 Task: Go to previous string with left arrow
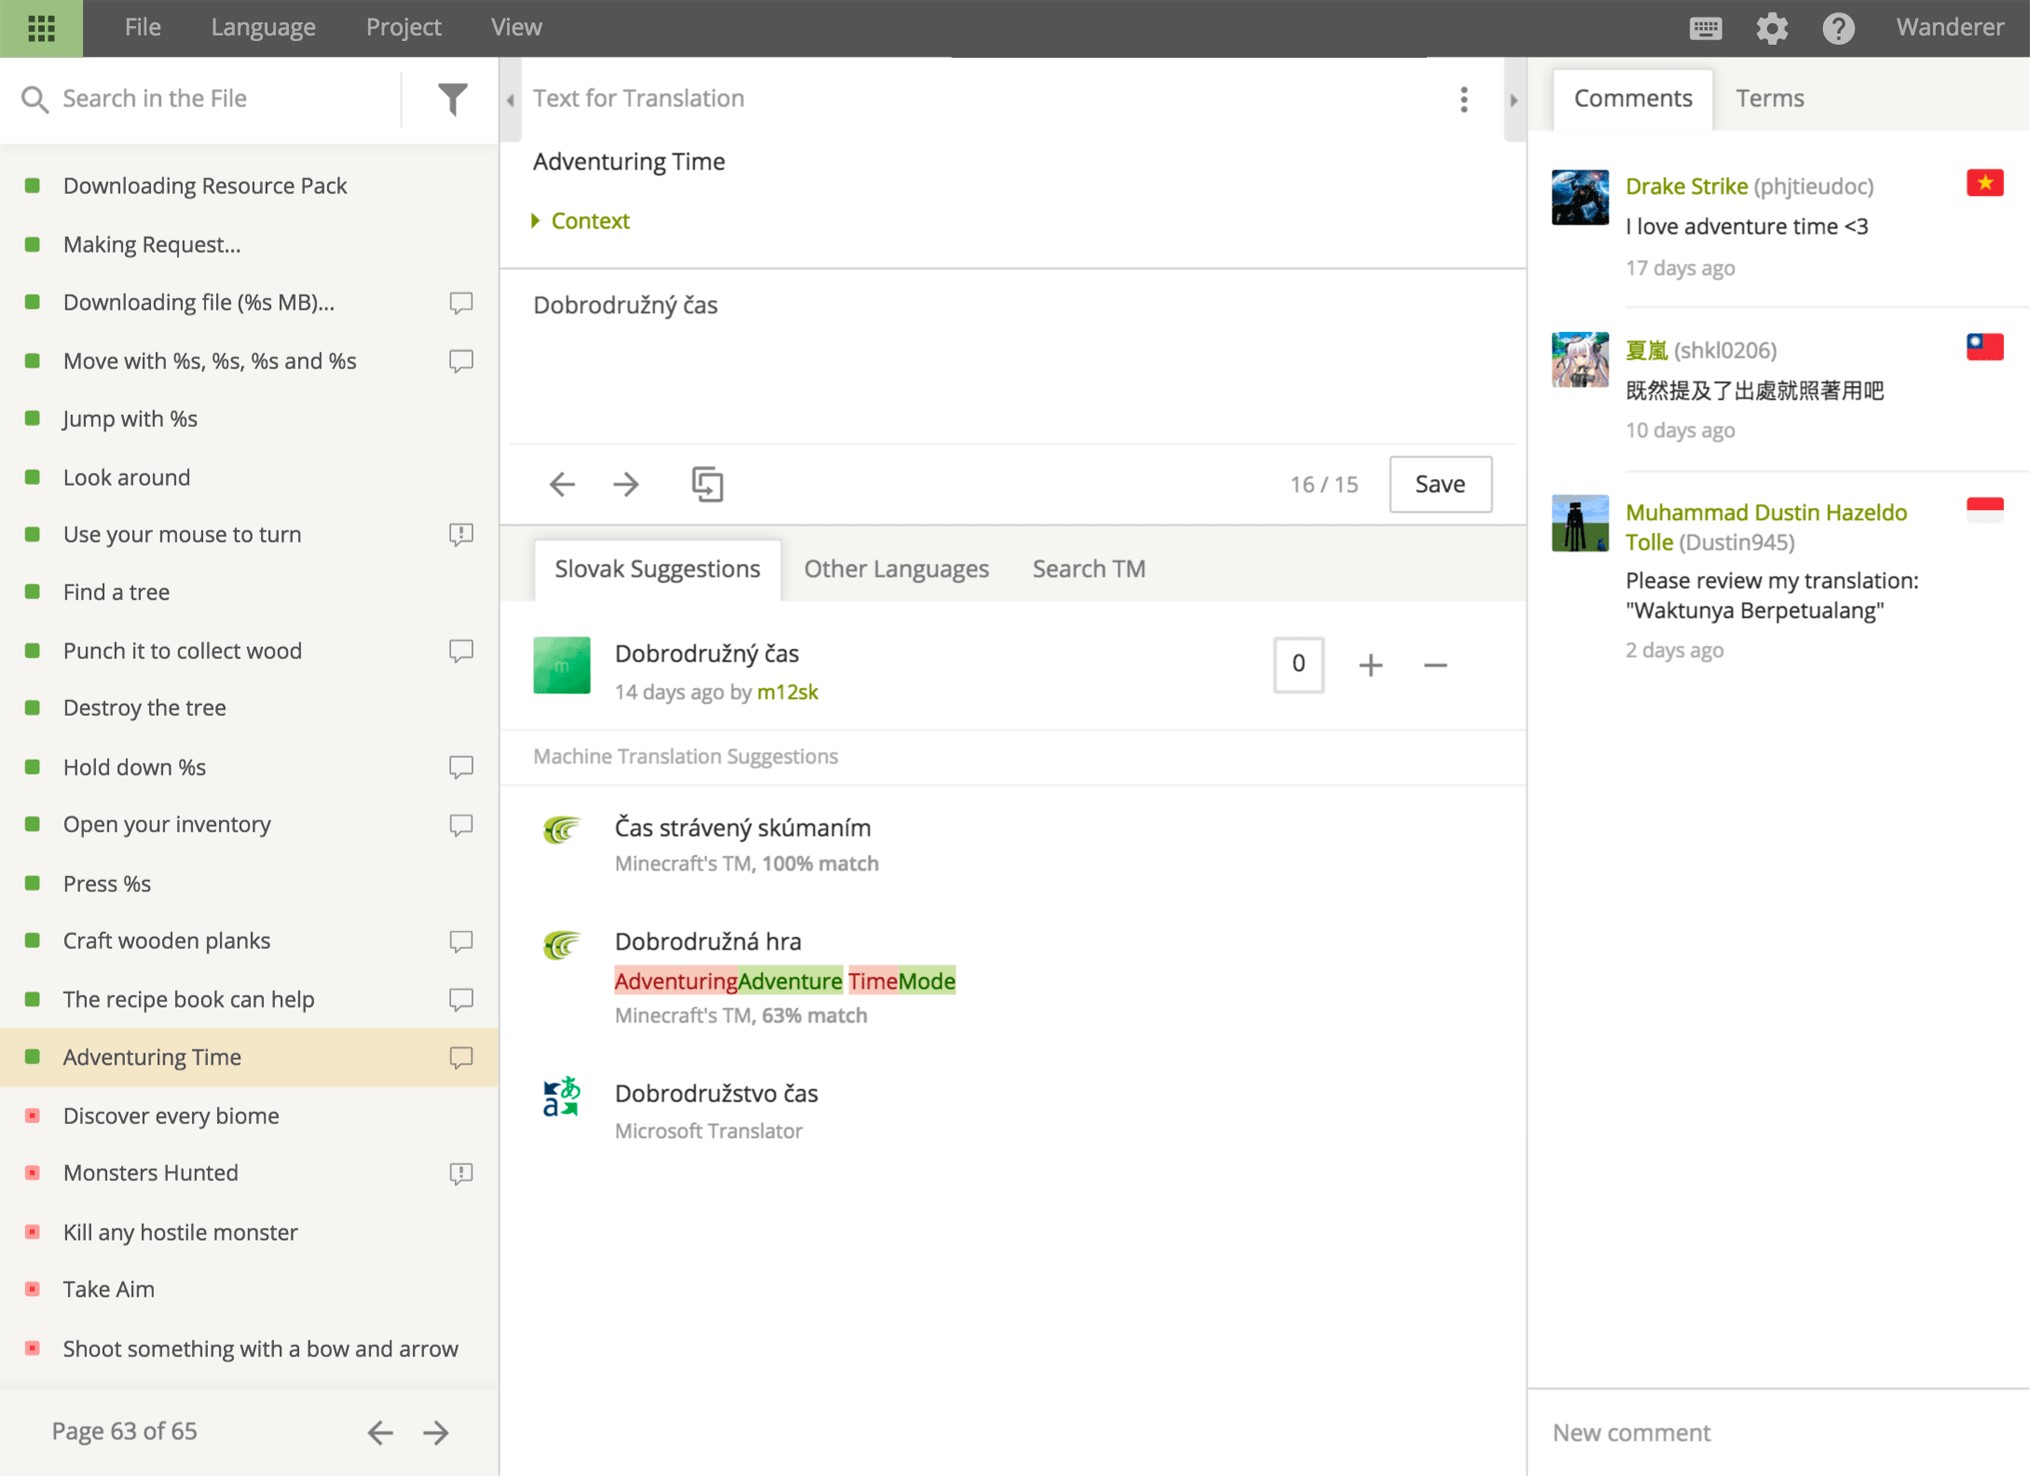(x=562, y=484)
